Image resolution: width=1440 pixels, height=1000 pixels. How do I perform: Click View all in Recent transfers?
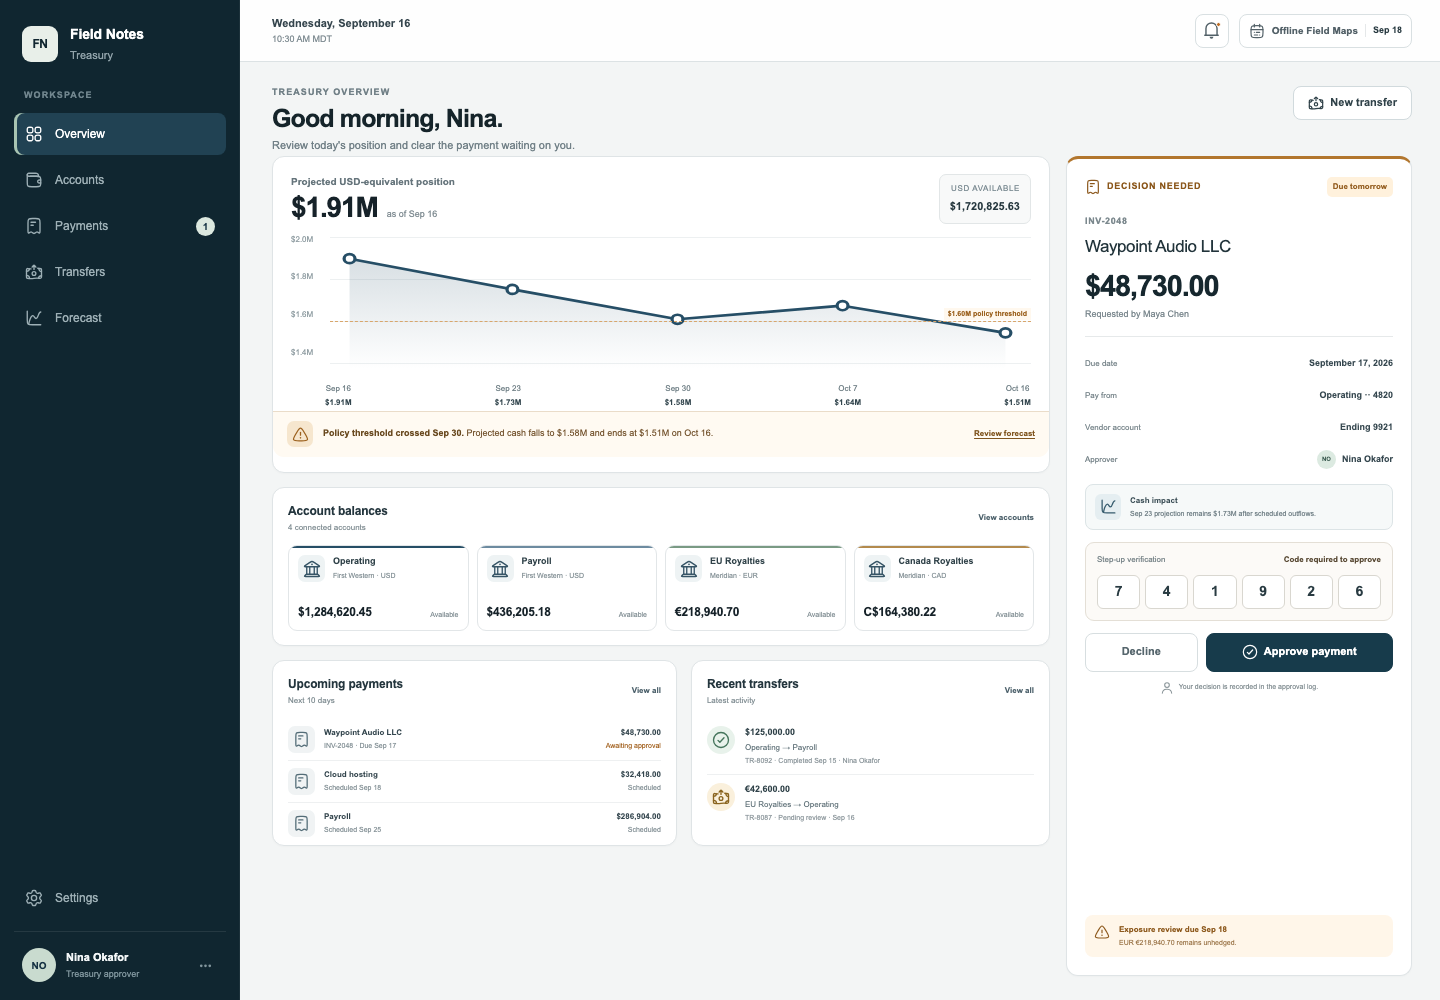(1019, 691)
